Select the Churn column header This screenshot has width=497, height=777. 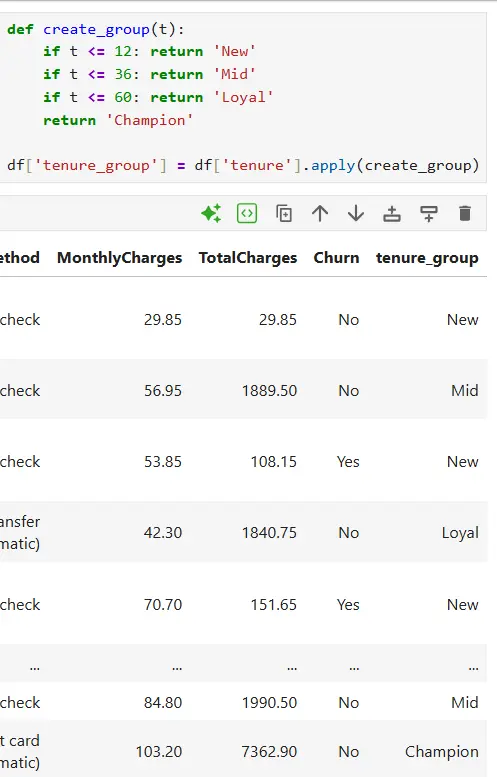point(336,258)
